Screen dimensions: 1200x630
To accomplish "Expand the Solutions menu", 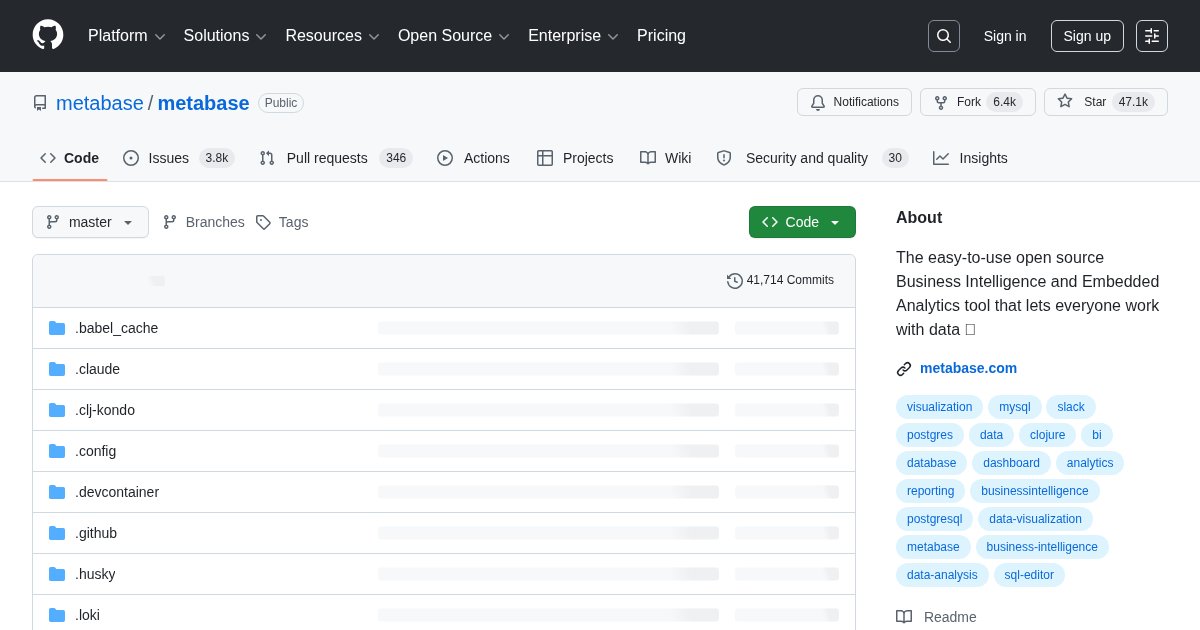I will point(225,36).
